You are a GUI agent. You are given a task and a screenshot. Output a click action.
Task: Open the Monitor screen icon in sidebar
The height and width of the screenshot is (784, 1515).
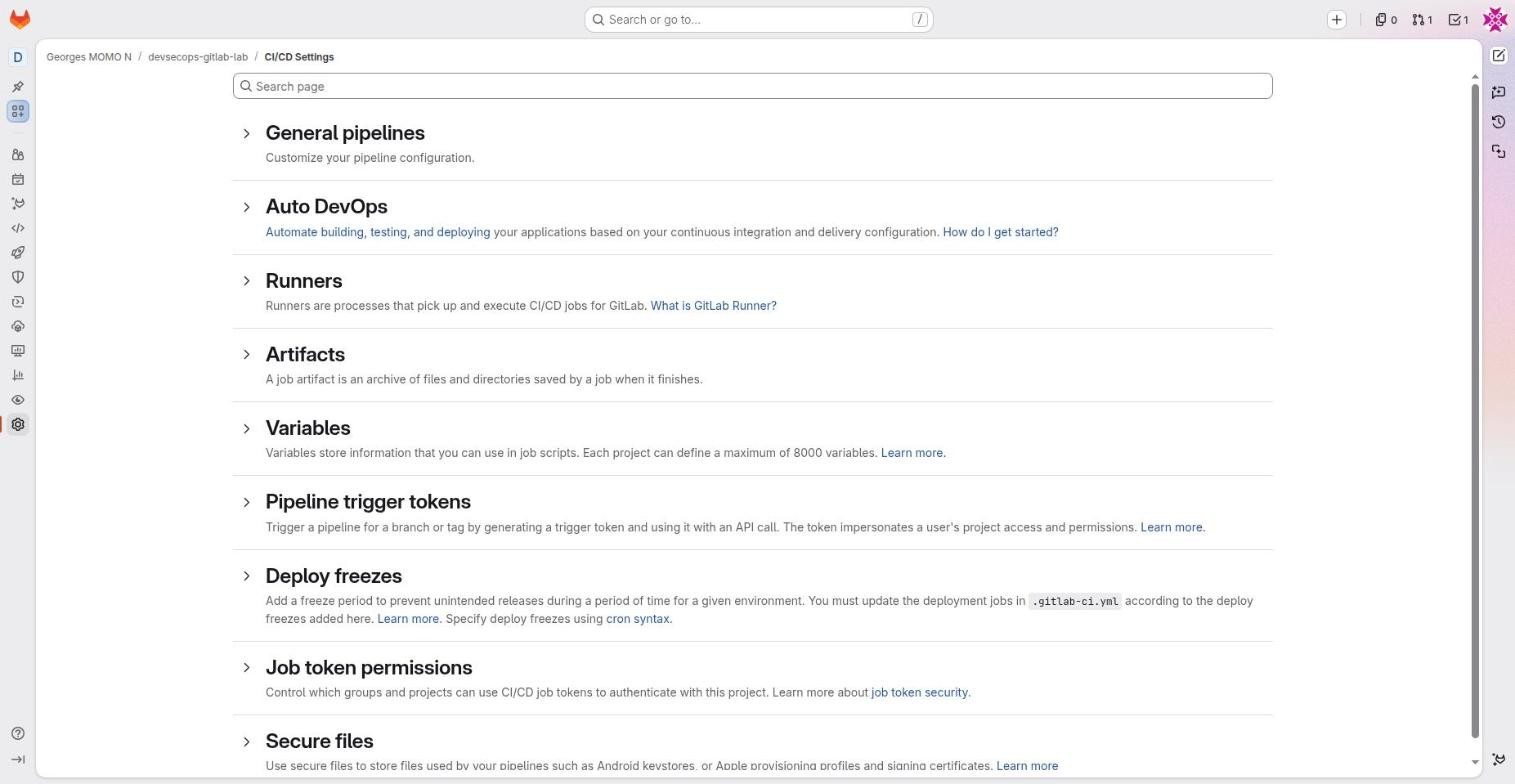(18, 351)
